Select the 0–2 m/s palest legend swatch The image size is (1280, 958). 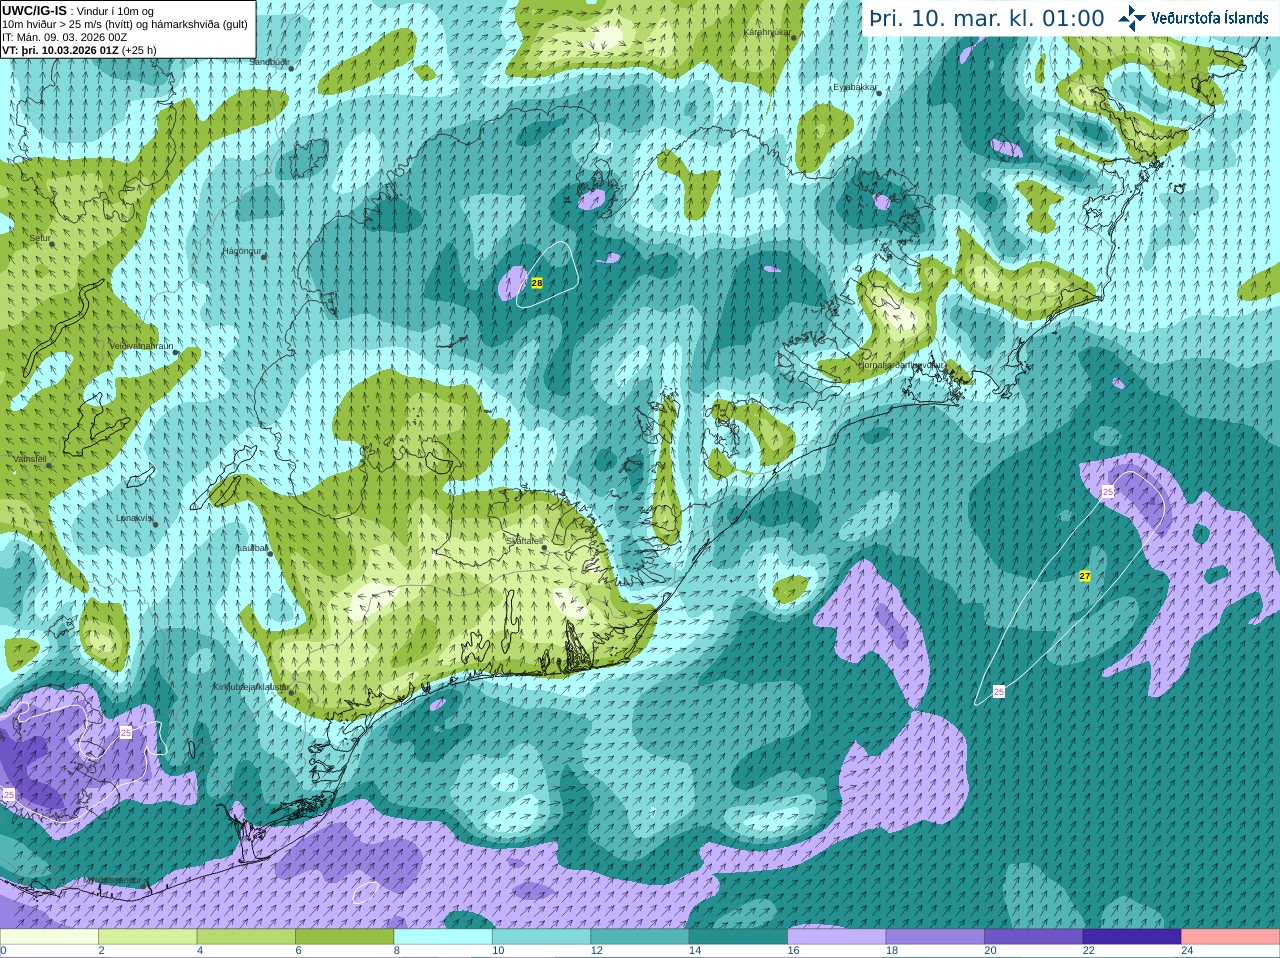(x=49, y=937)
